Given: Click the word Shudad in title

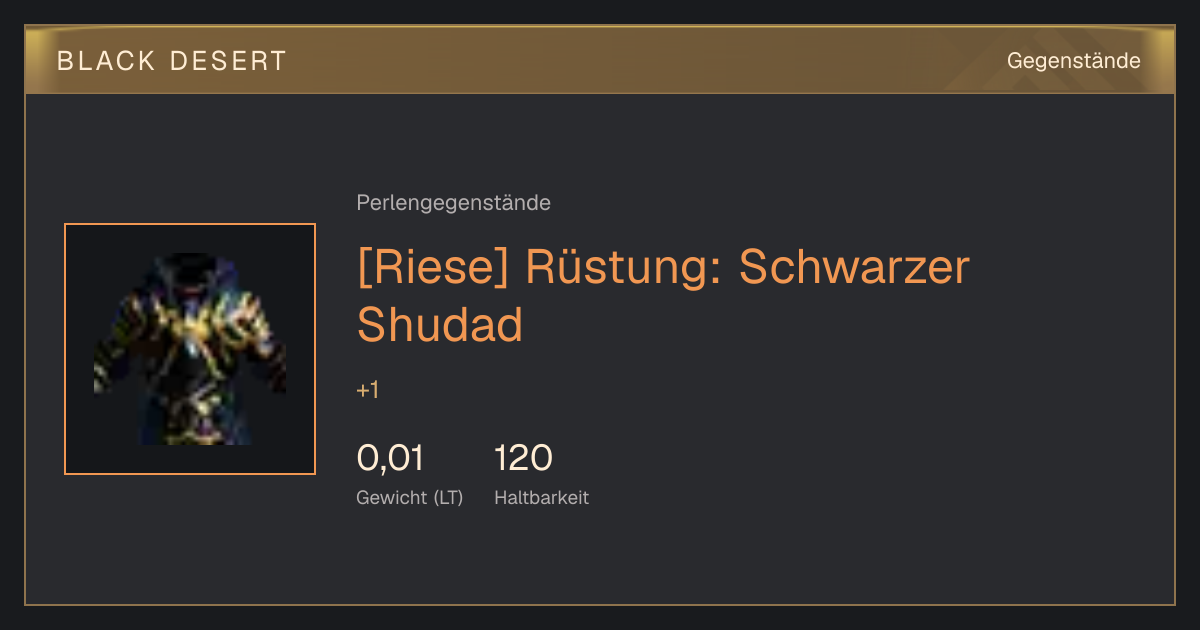Looking at the screenshot, I should [440, 323].
